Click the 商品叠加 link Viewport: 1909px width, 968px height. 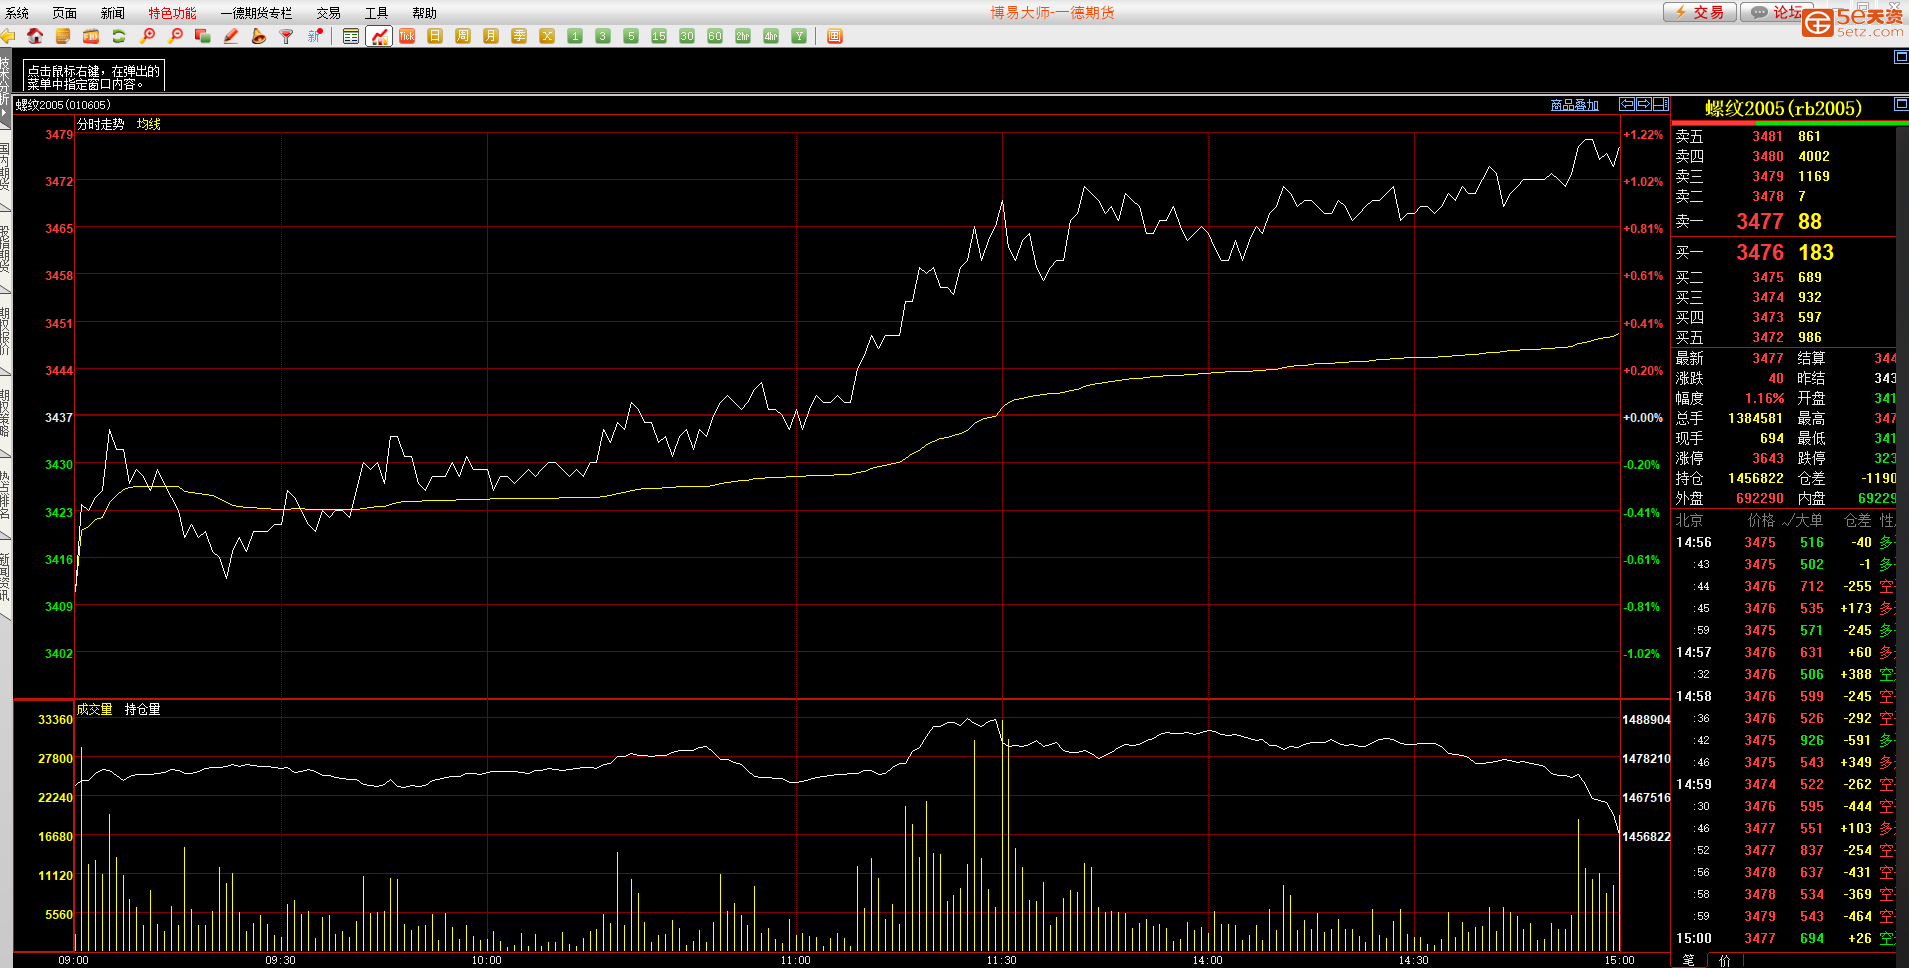coord(1574,105)
